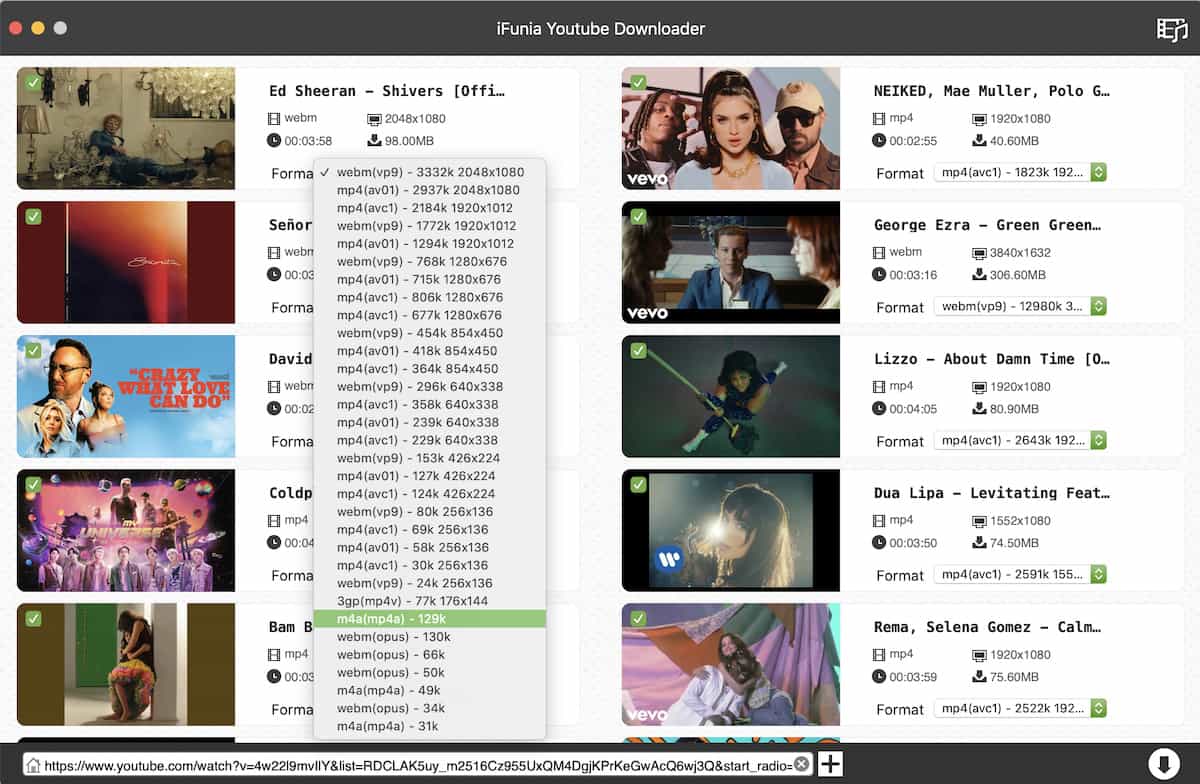The width and height of the screenshot is (1200, 784).
Task: Clear the URL with the X icon
Action: click(x=801, y=765)
